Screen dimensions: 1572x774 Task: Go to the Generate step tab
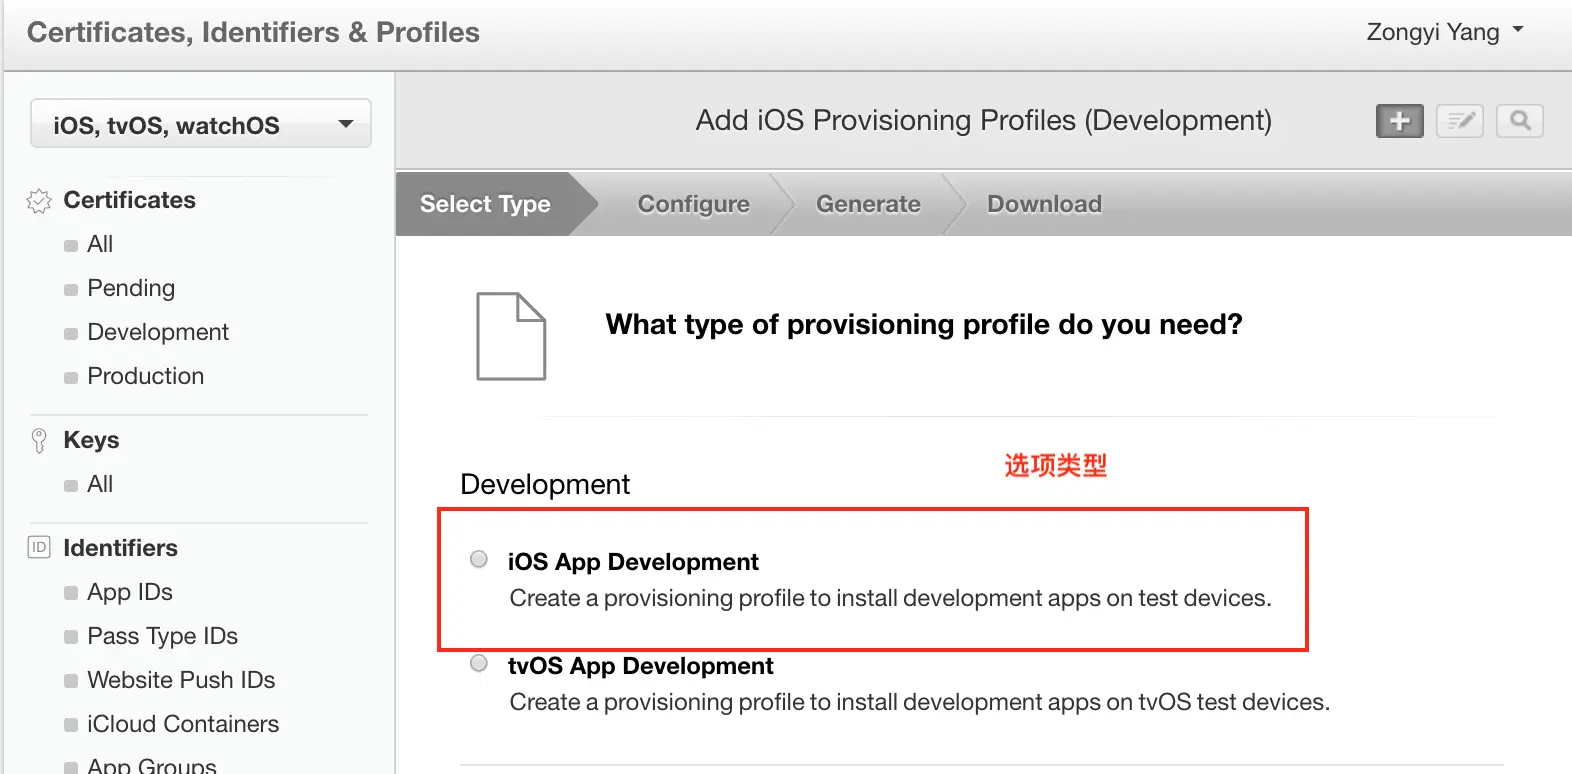[x=868, y=204]
